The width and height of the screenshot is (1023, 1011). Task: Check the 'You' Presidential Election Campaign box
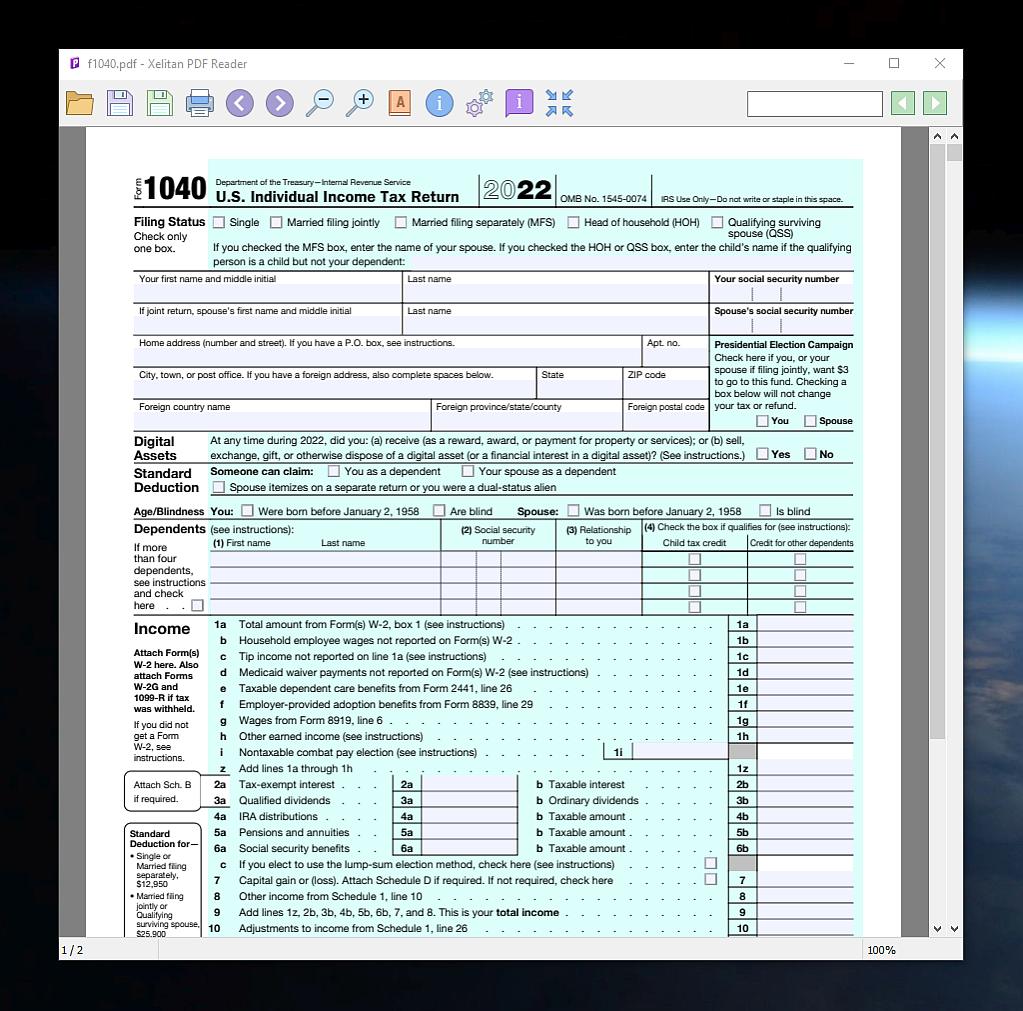761,421
